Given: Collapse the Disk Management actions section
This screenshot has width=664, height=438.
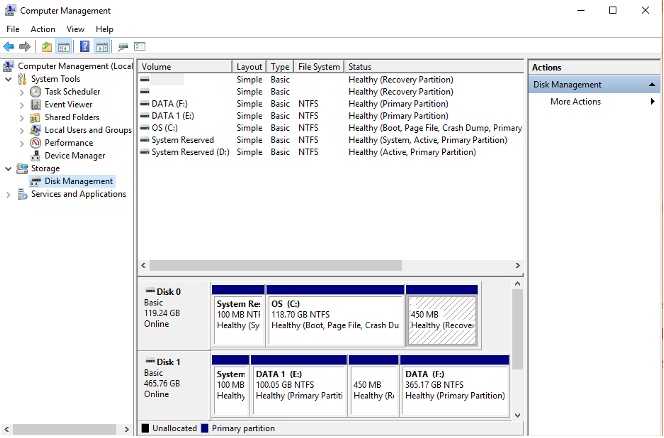Looking at the screenshot, I should [x=653, y=85].
